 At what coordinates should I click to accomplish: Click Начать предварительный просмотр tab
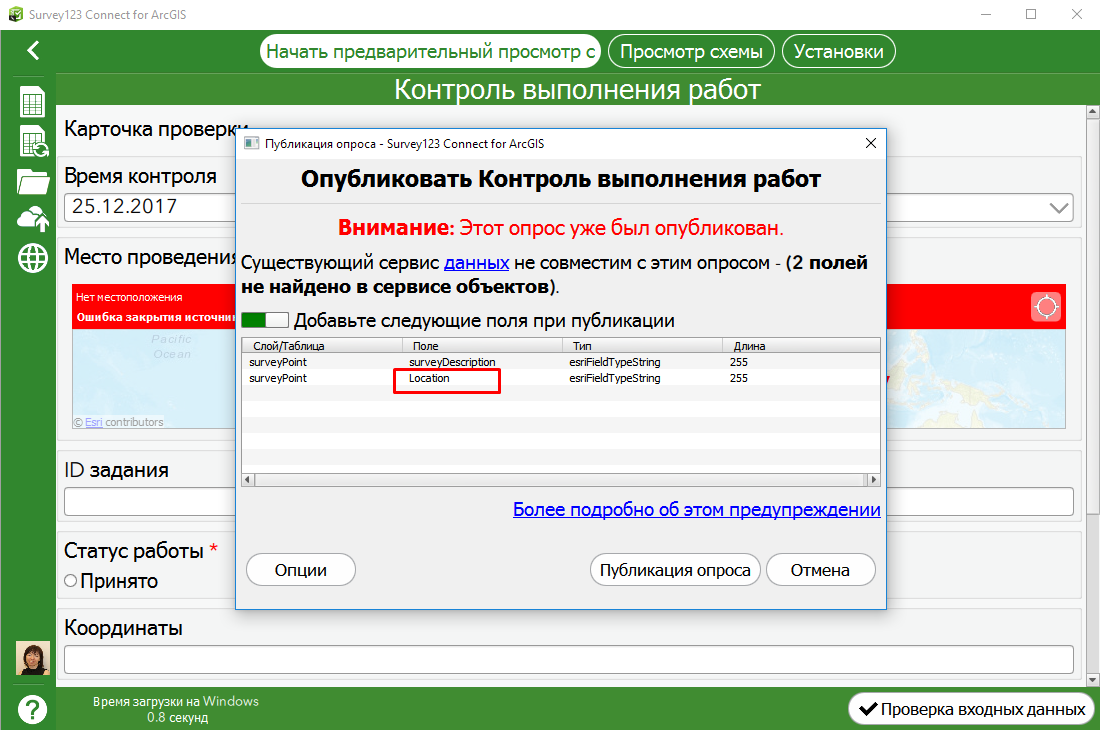[x=430, y=51]
